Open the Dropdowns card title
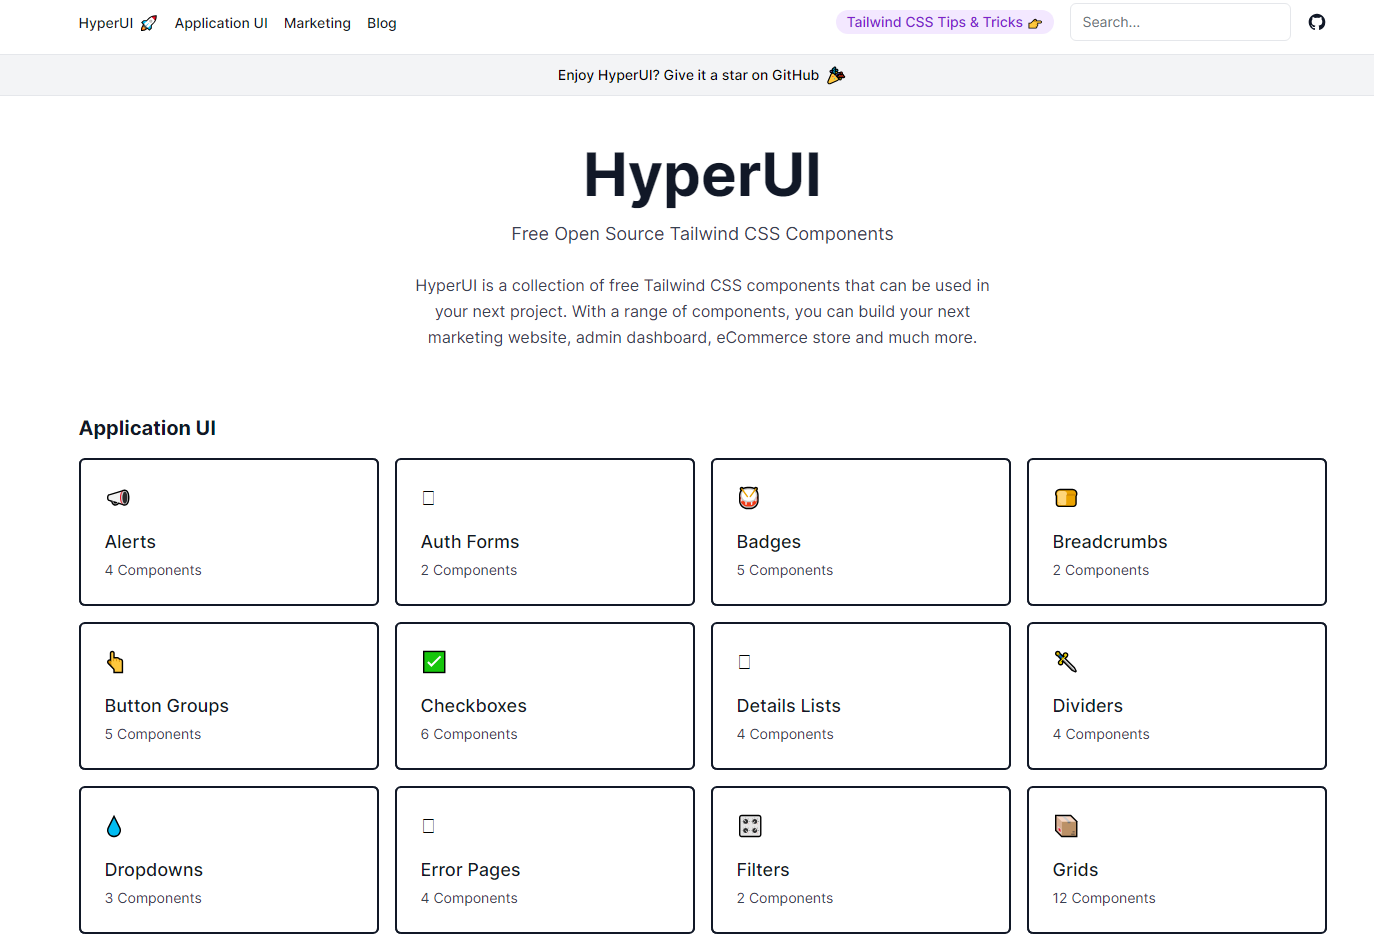The image size is (1374, 938). point(154,870)
